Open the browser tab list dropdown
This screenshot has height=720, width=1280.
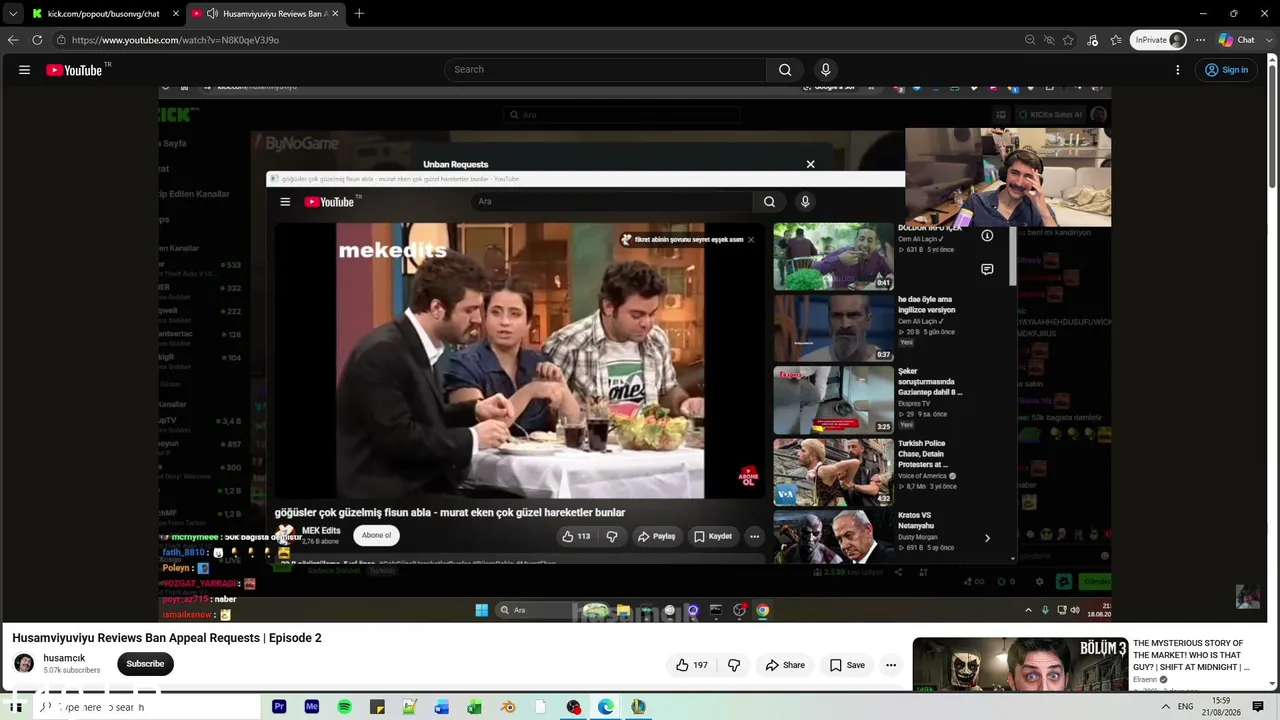(13, 14)
